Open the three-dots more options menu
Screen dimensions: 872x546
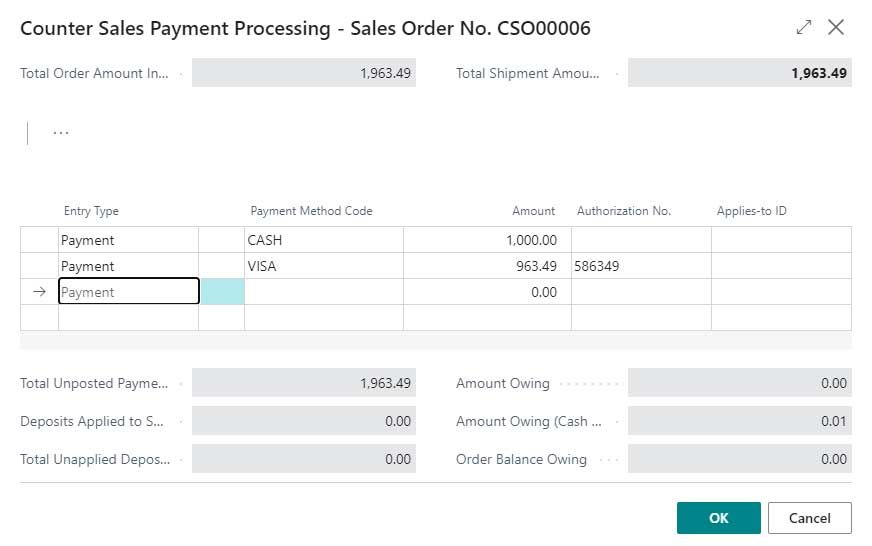click(61, 133)
